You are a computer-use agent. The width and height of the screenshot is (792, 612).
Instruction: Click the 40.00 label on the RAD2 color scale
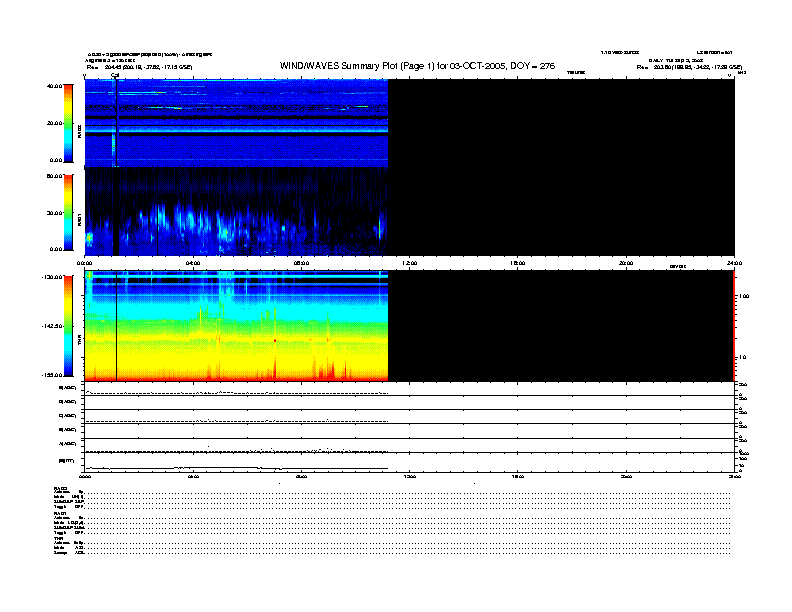click(x=55, y=86)
